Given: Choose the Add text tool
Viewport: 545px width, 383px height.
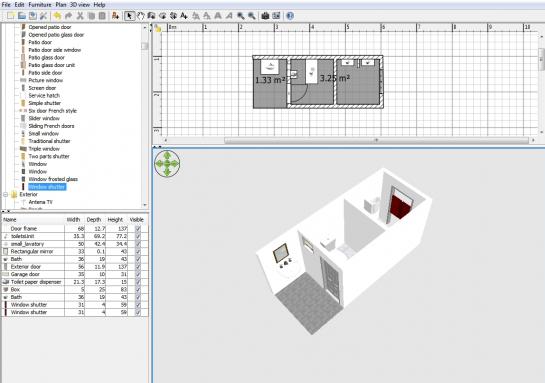Looking at the screenshot, I should click(184, 16).
